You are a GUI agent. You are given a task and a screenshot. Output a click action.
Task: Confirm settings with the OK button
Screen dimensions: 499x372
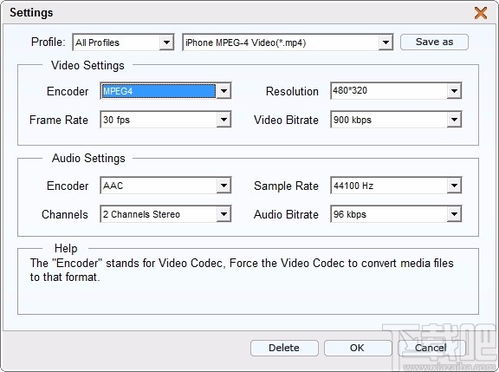pos(357,348)
